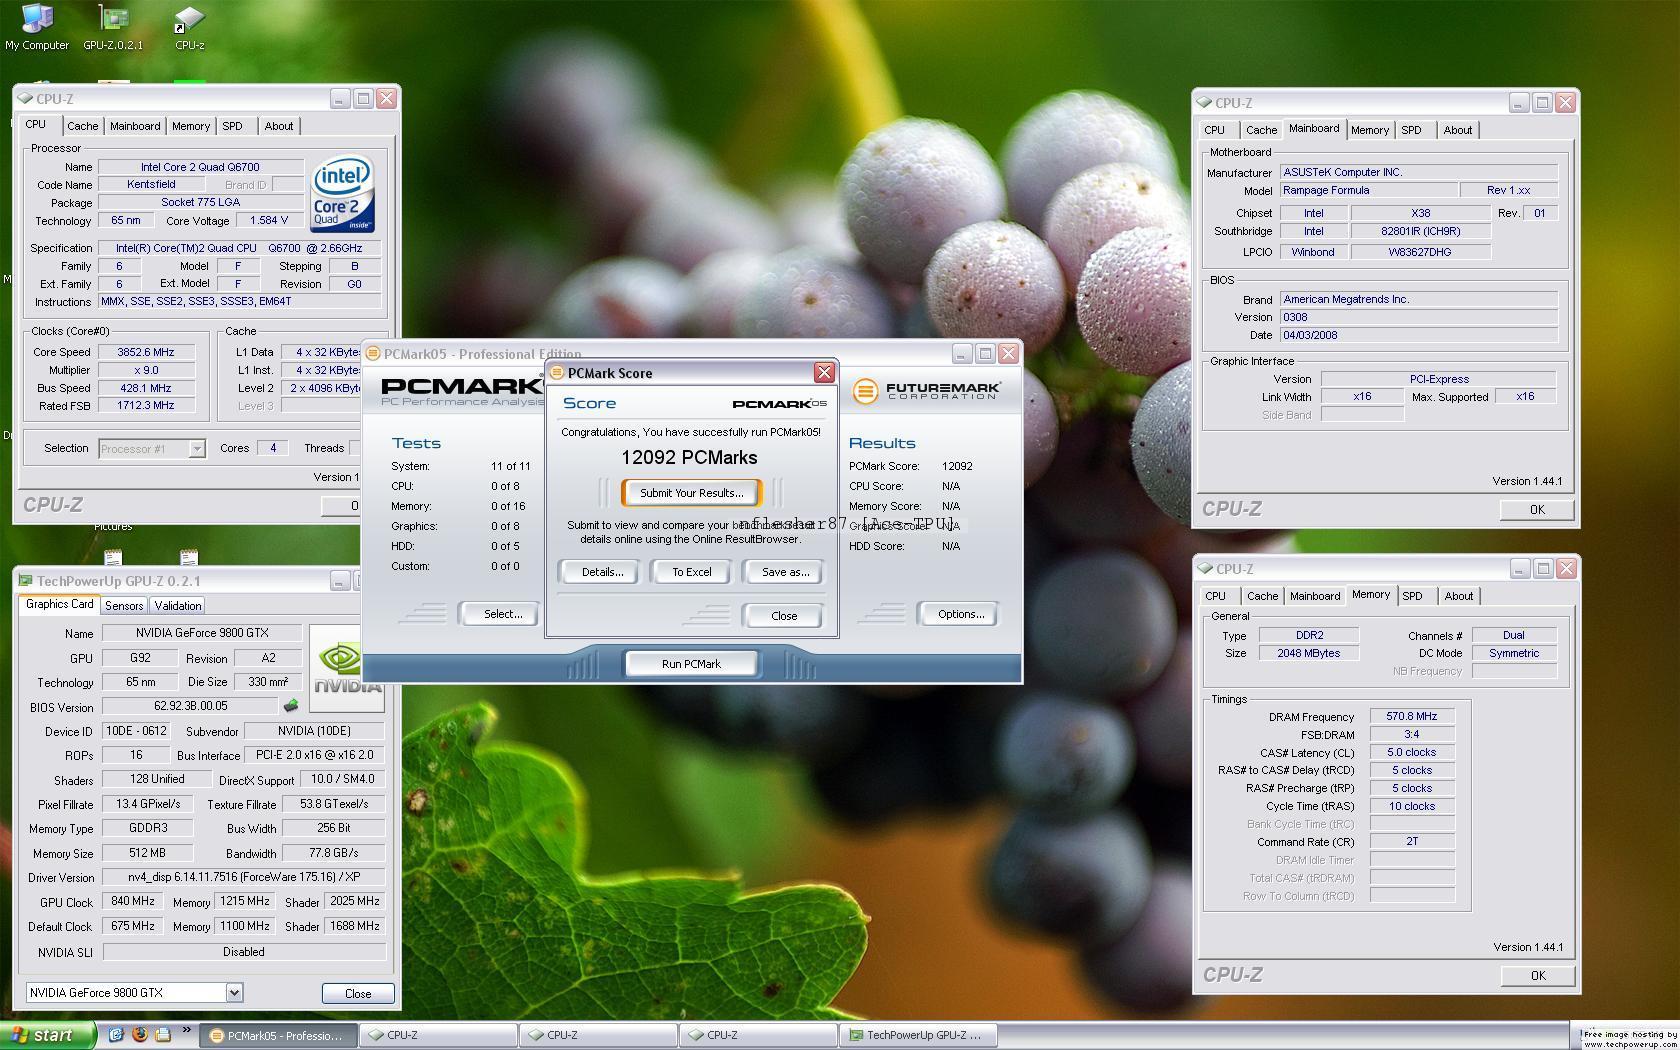Click the Details... button
The width and height of the screenshot is (1680, 1050).
click(x=602, y=572)
